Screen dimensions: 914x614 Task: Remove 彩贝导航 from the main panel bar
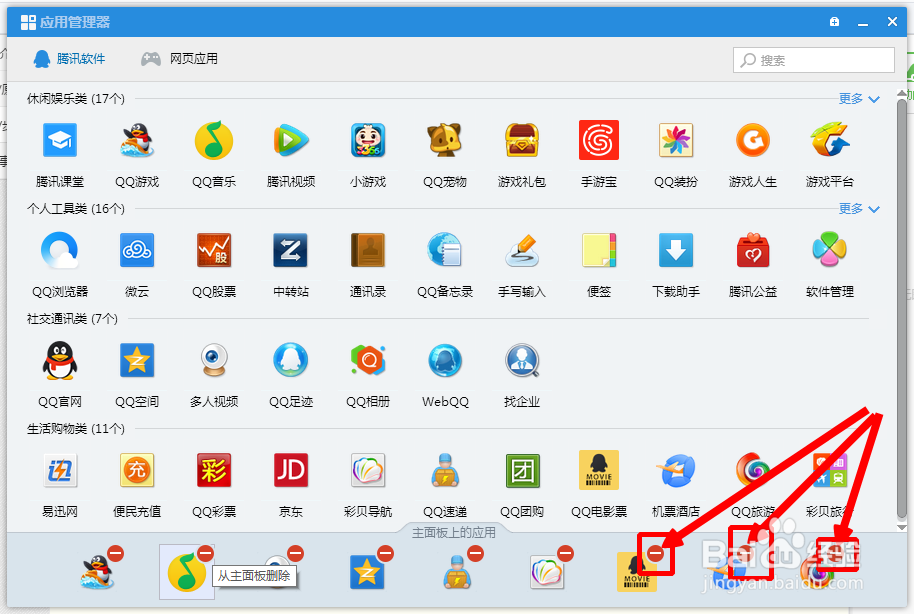[565, 553]
